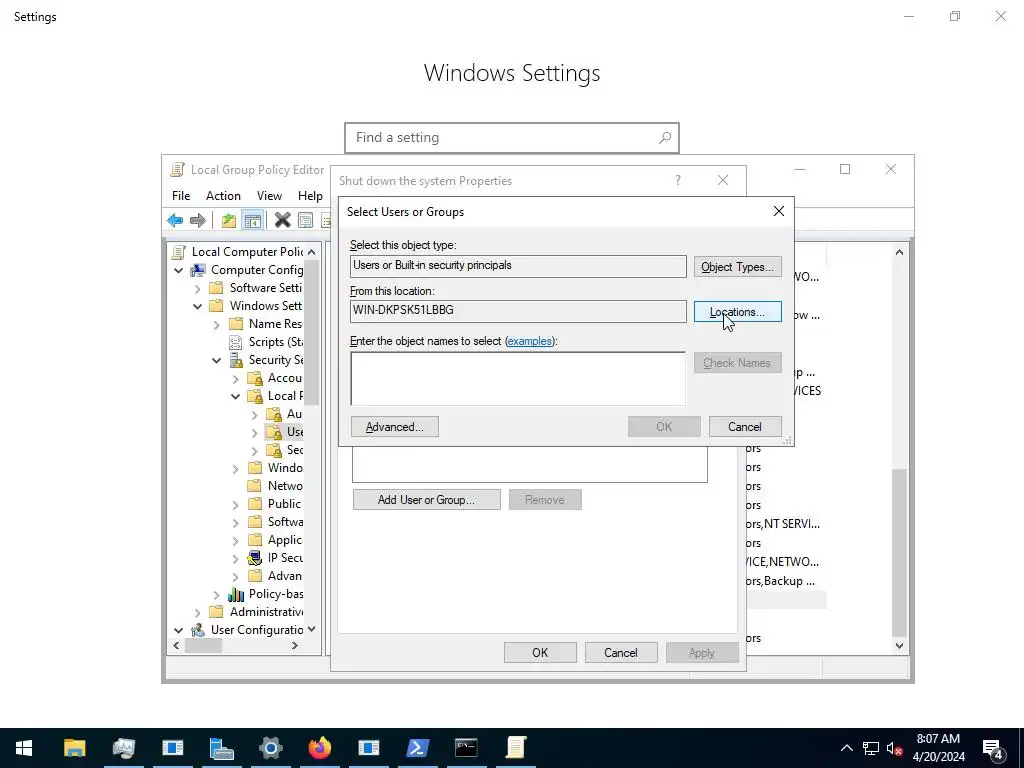The height and width of the screenshot is (768, 1024).
Task: Open the Settings gear on taskbar
Action: click(270, 748)
